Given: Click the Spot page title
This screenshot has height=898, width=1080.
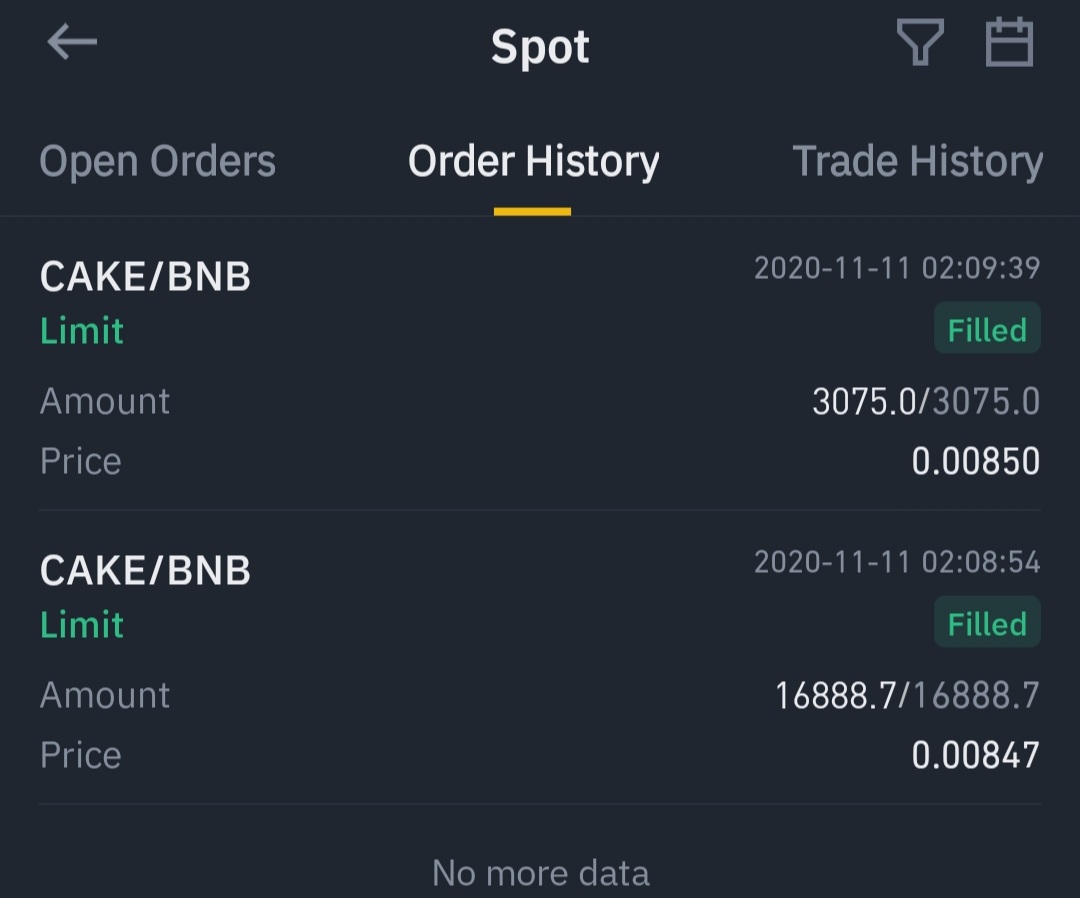Looking at the screenshot, I should [x=540, y=47].
